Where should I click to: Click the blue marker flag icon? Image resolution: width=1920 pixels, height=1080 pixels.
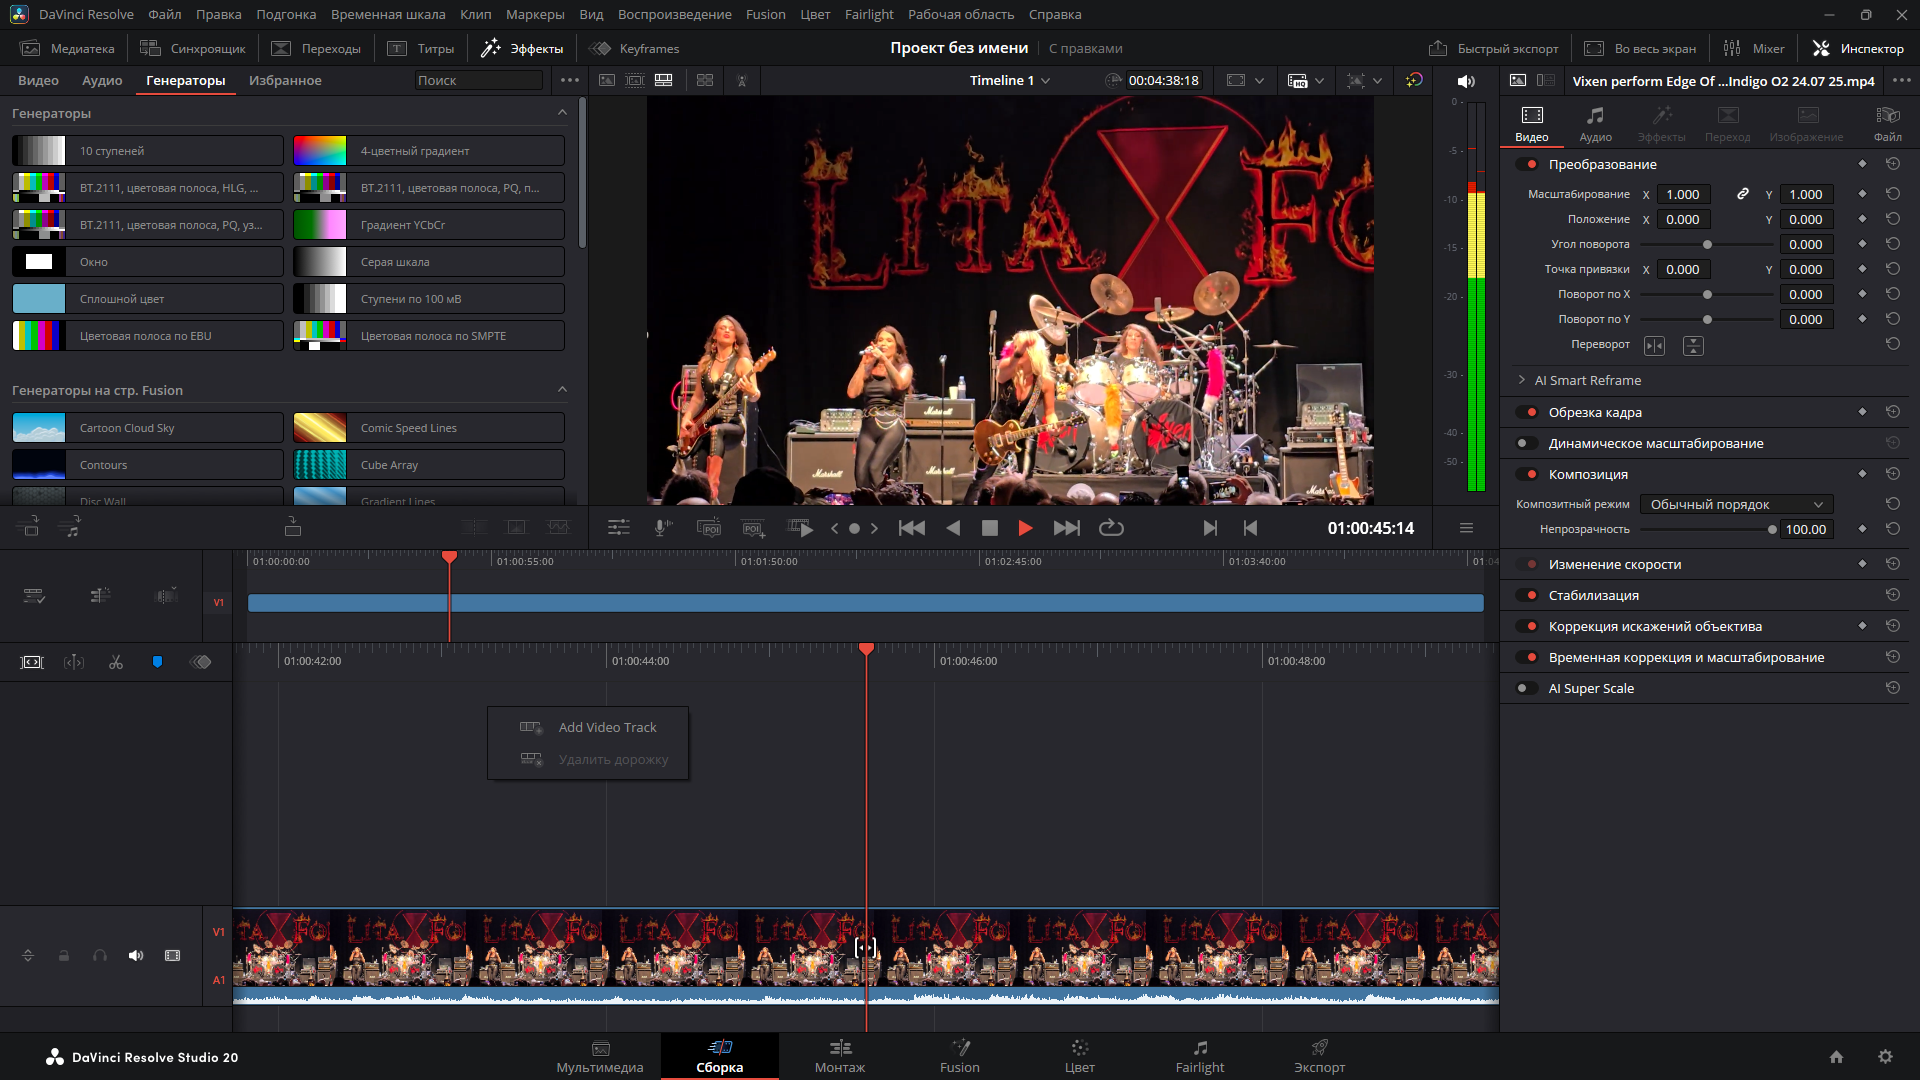[157, 662]
